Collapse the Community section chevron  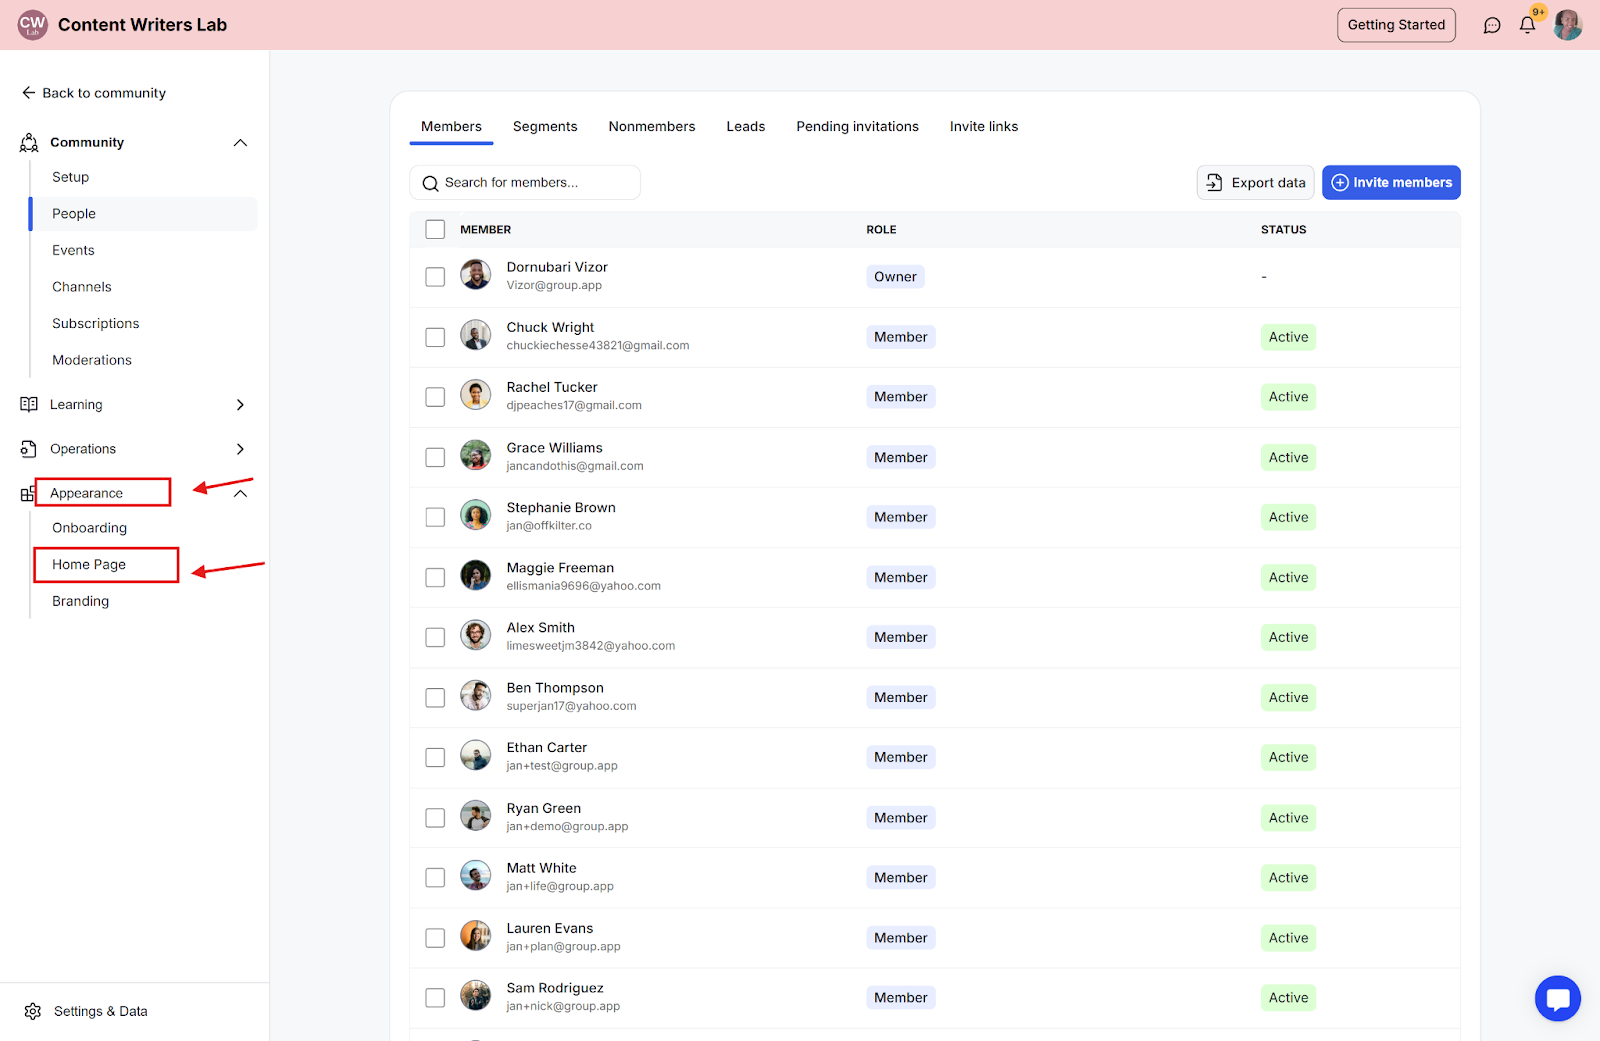pos(240,143)
